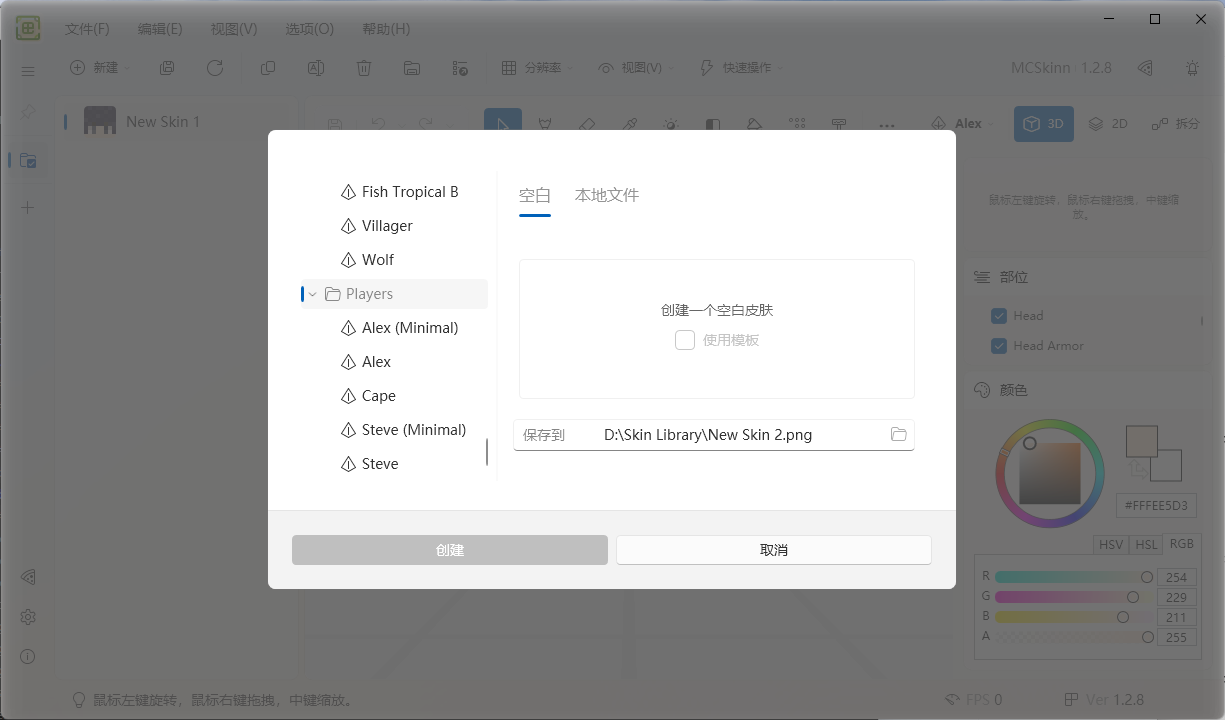Select the dodge/burn brightness tool

pyautogui.click(x=671, y=125)
